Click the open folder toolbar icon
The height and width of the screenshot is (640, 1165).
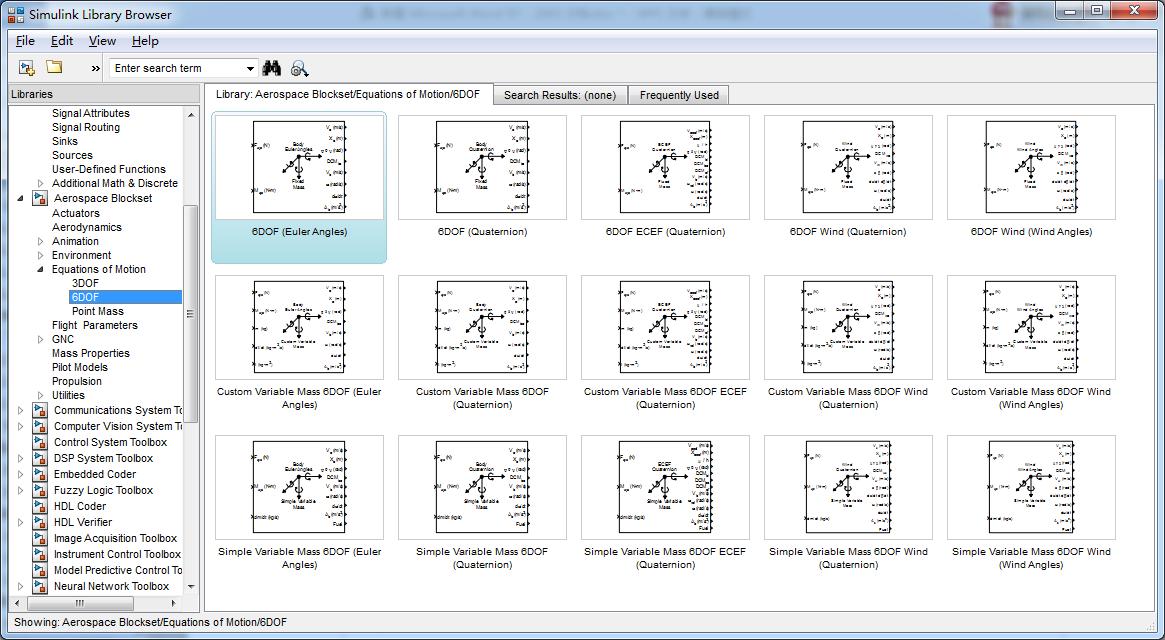54,67
